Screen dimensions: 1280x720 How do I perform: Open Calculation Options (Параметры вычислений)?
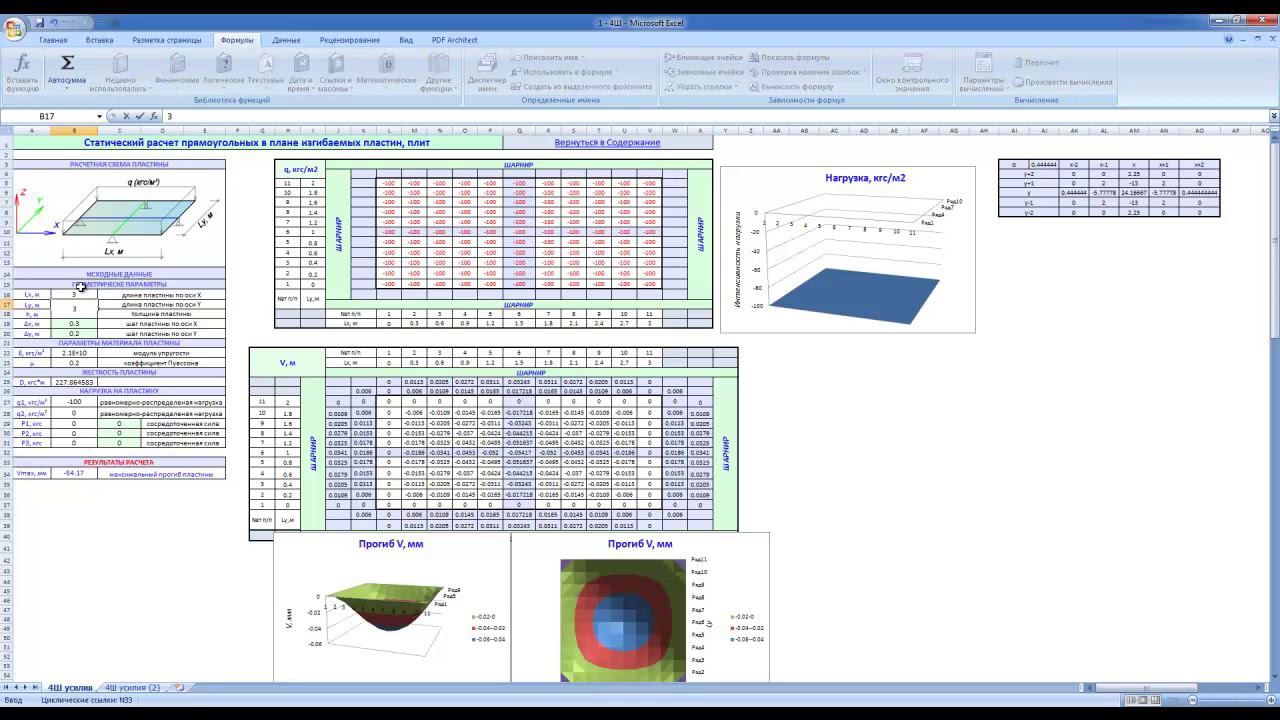coord(983,73)
